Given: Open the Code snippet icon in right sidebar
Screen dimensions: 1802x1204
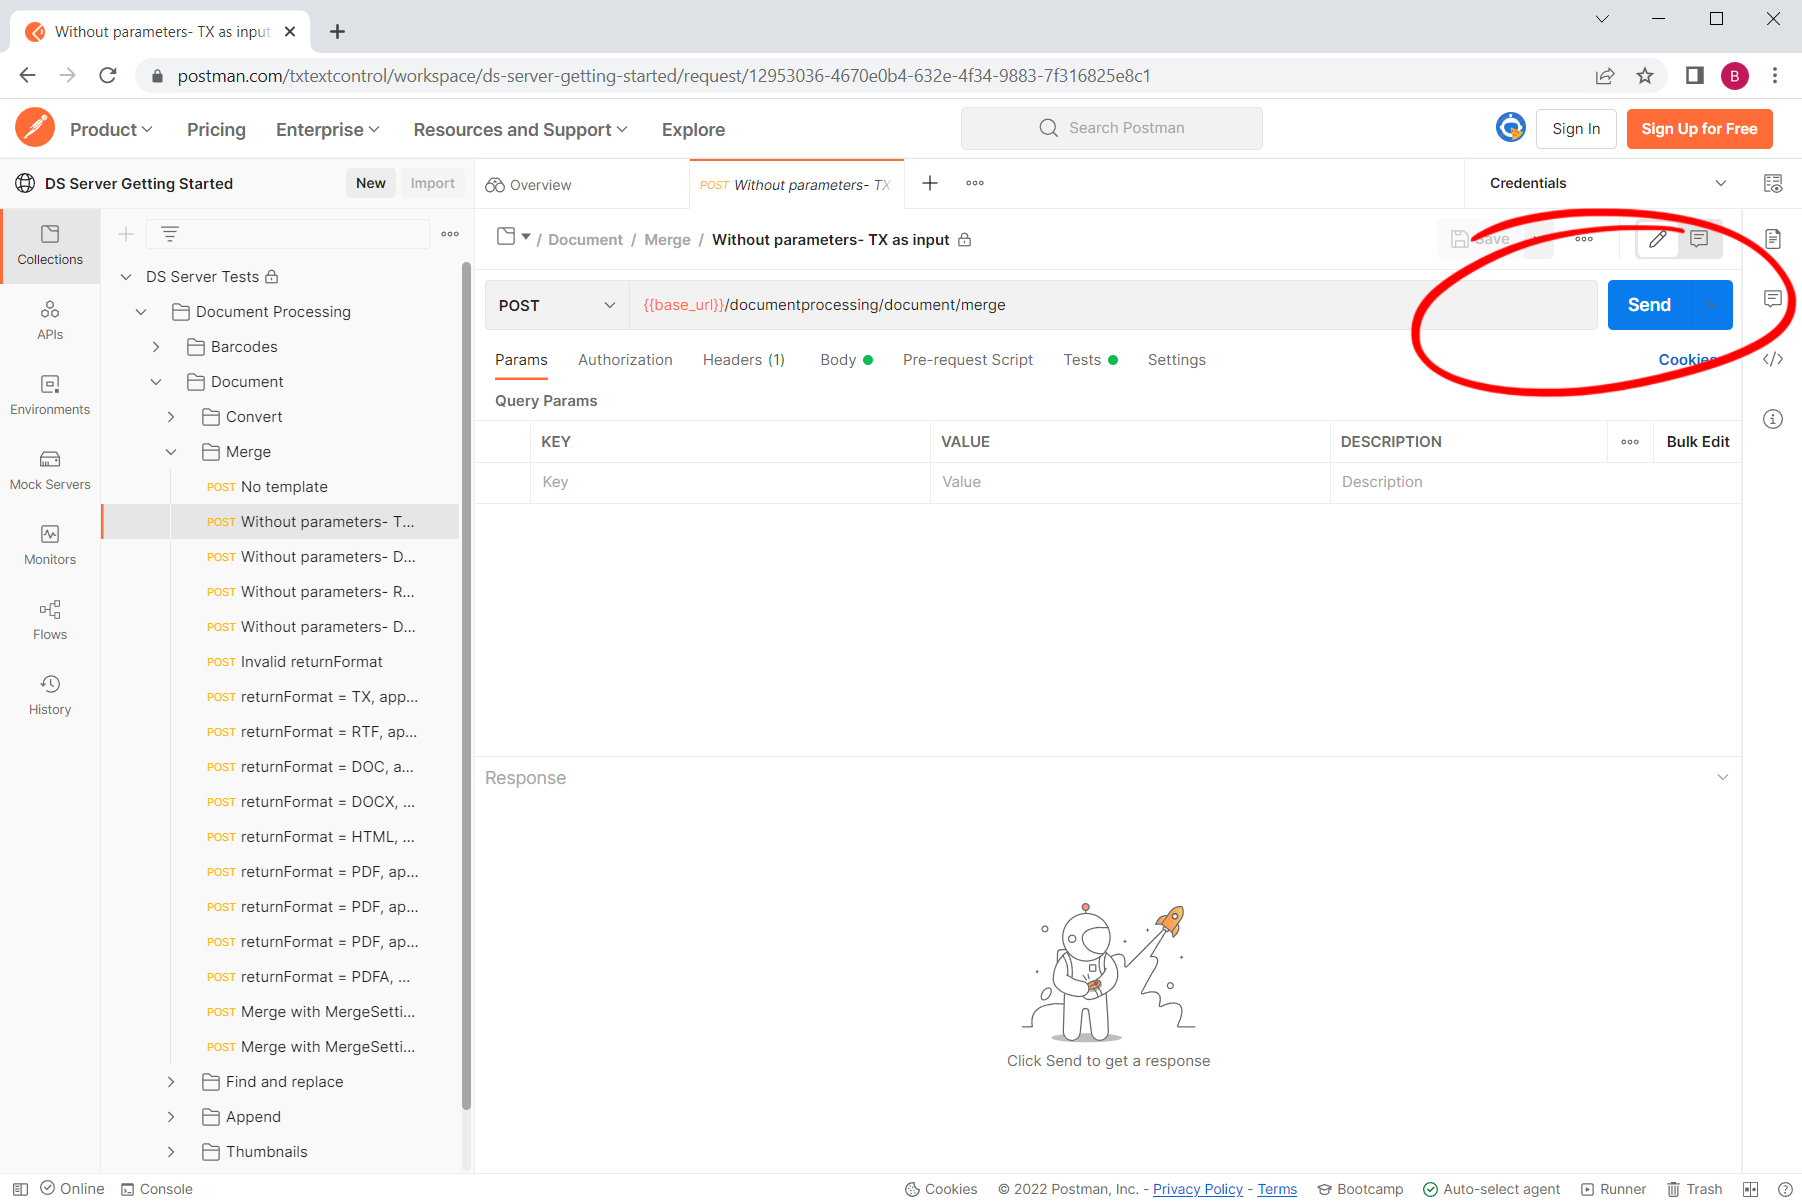Looking at the screenshot, I should [x=1773, y=359].
